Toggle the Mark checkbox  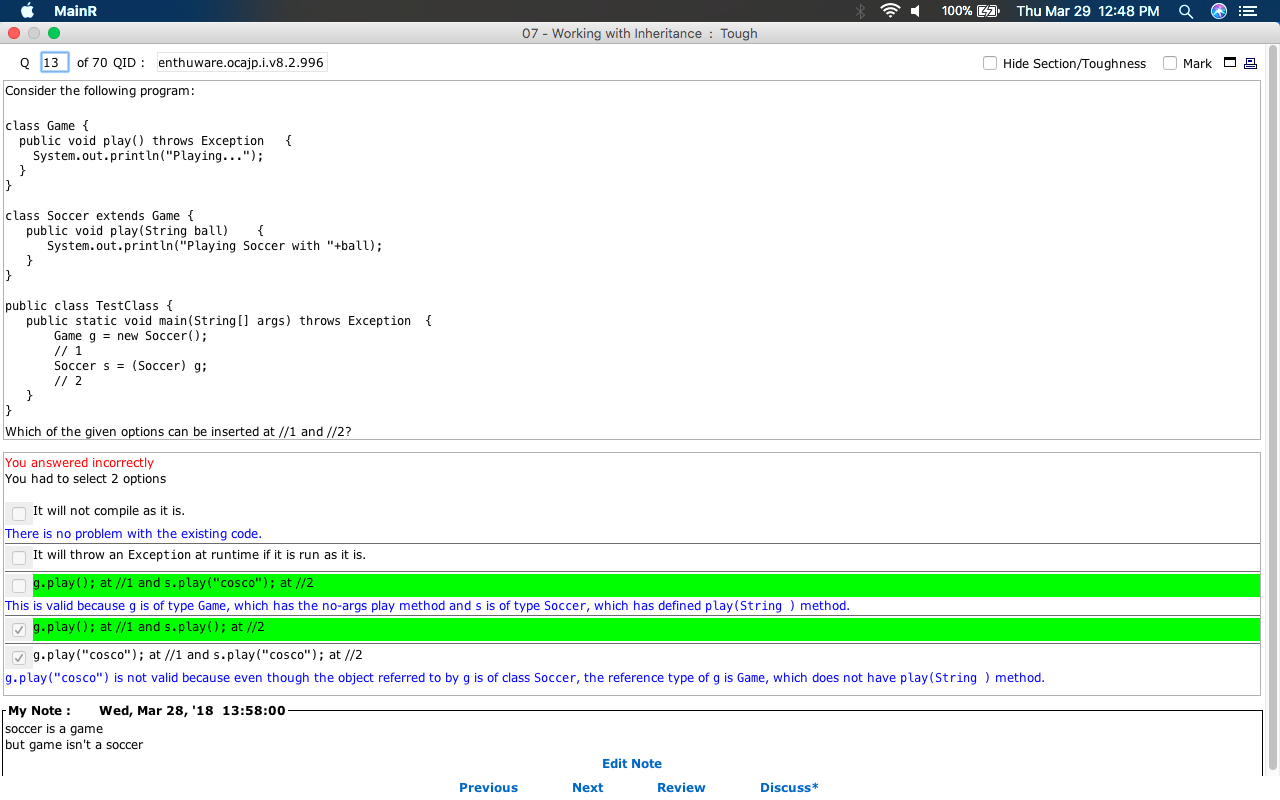(1170, 63)
